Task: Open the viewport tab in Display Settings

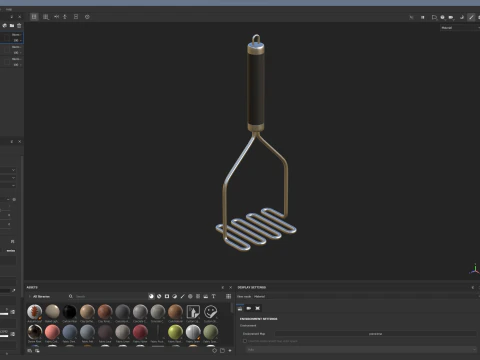Action: (x=257, y=308)
